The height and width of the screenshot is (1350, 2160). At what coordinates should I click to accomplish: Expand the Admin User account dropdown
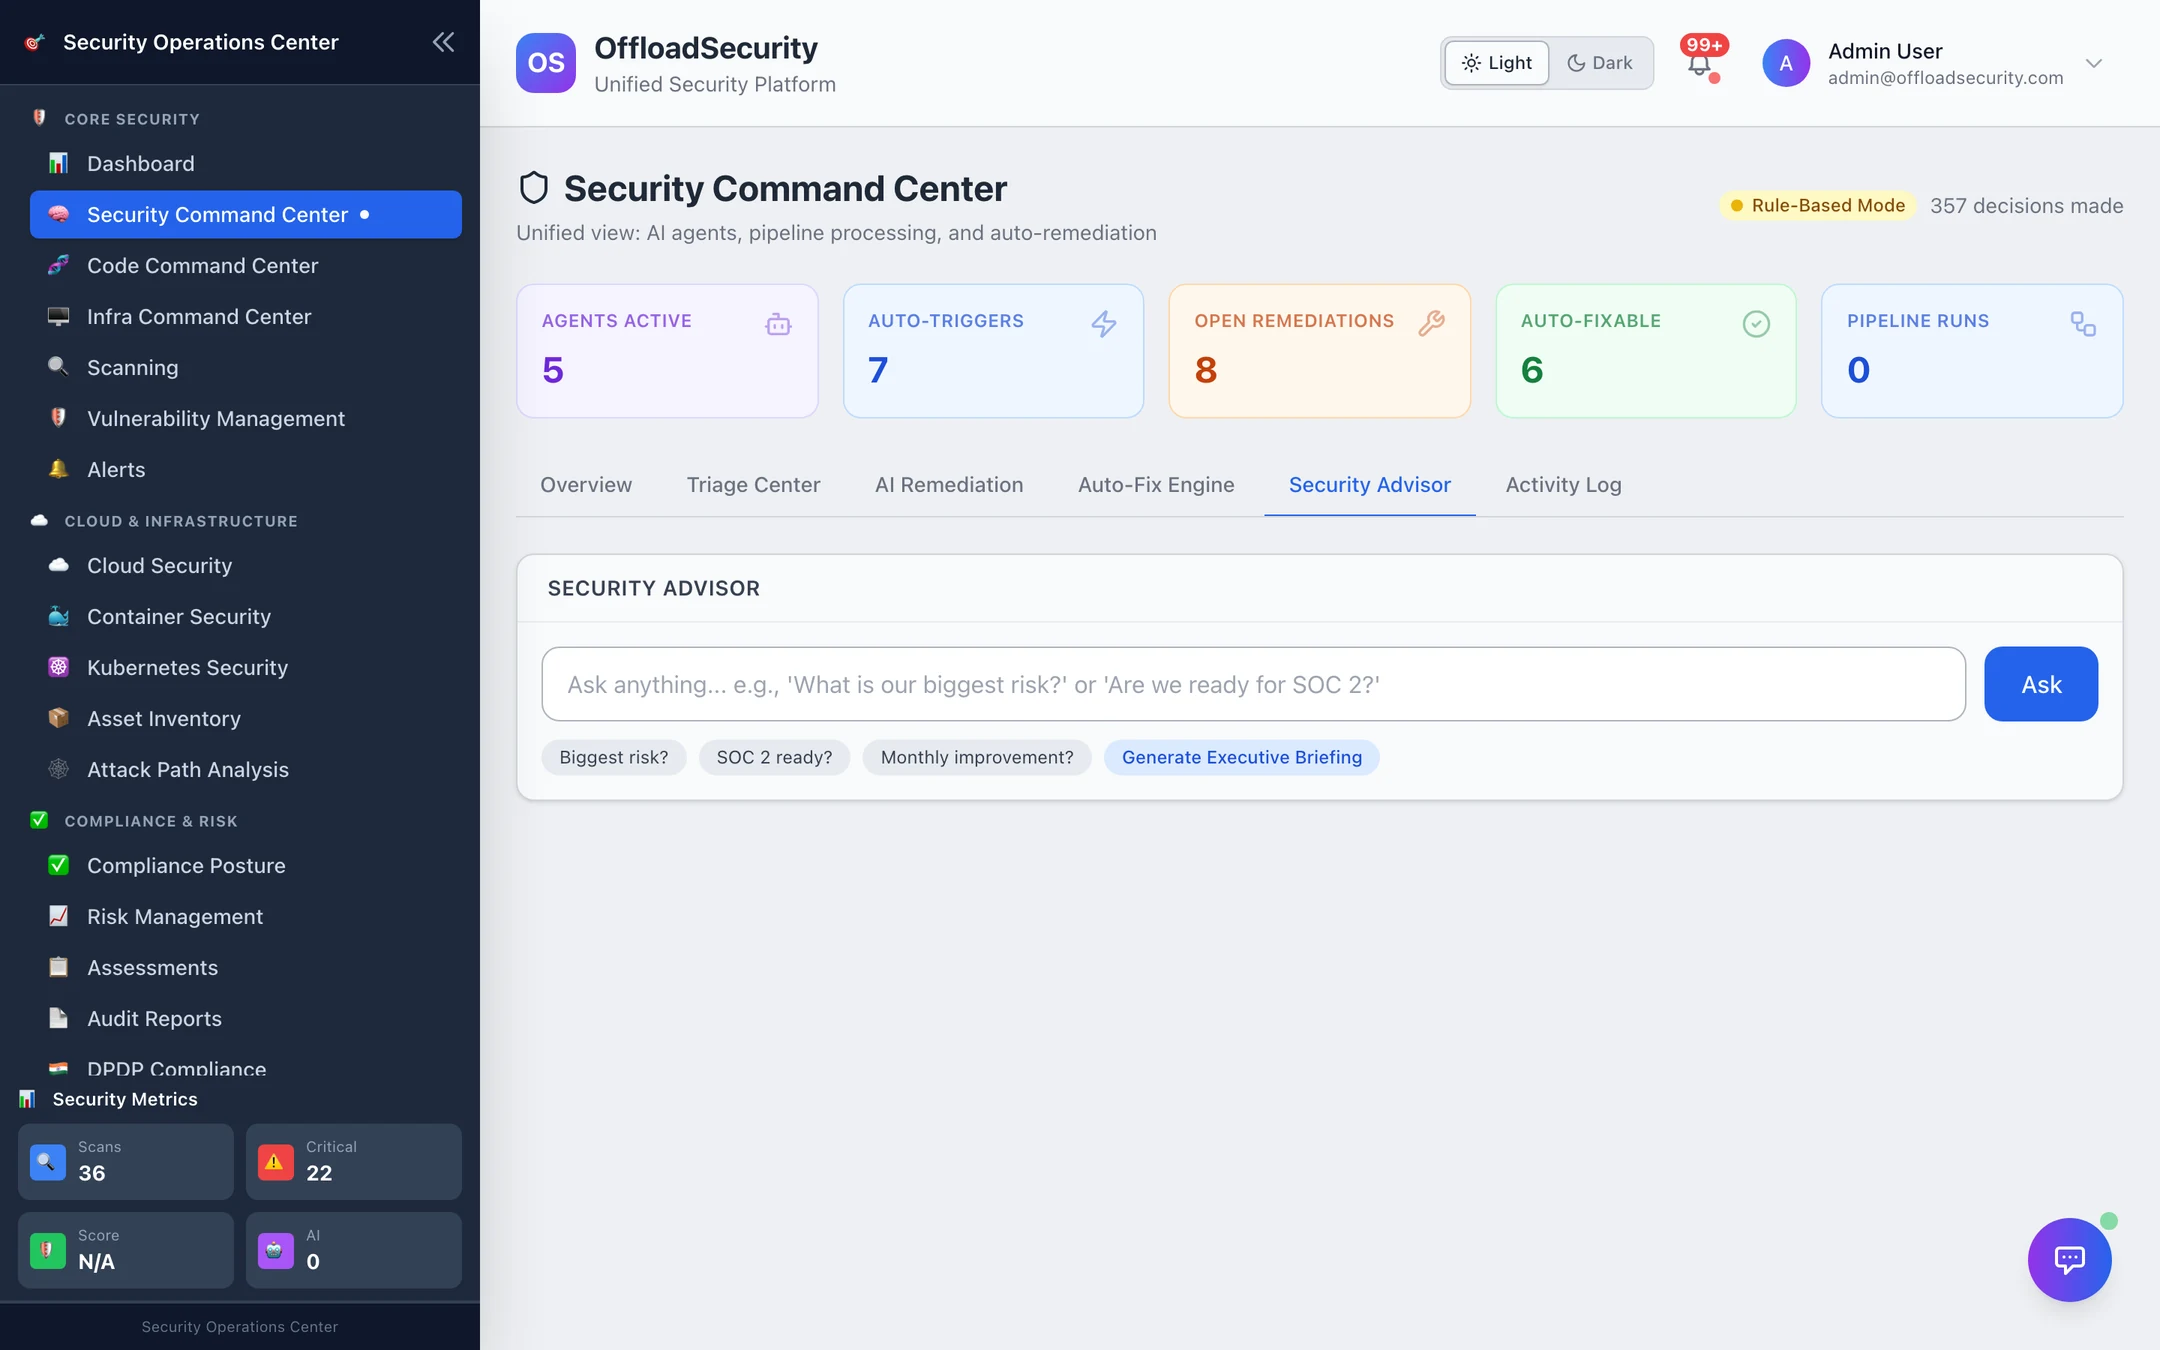click(x=2094, y=63)
